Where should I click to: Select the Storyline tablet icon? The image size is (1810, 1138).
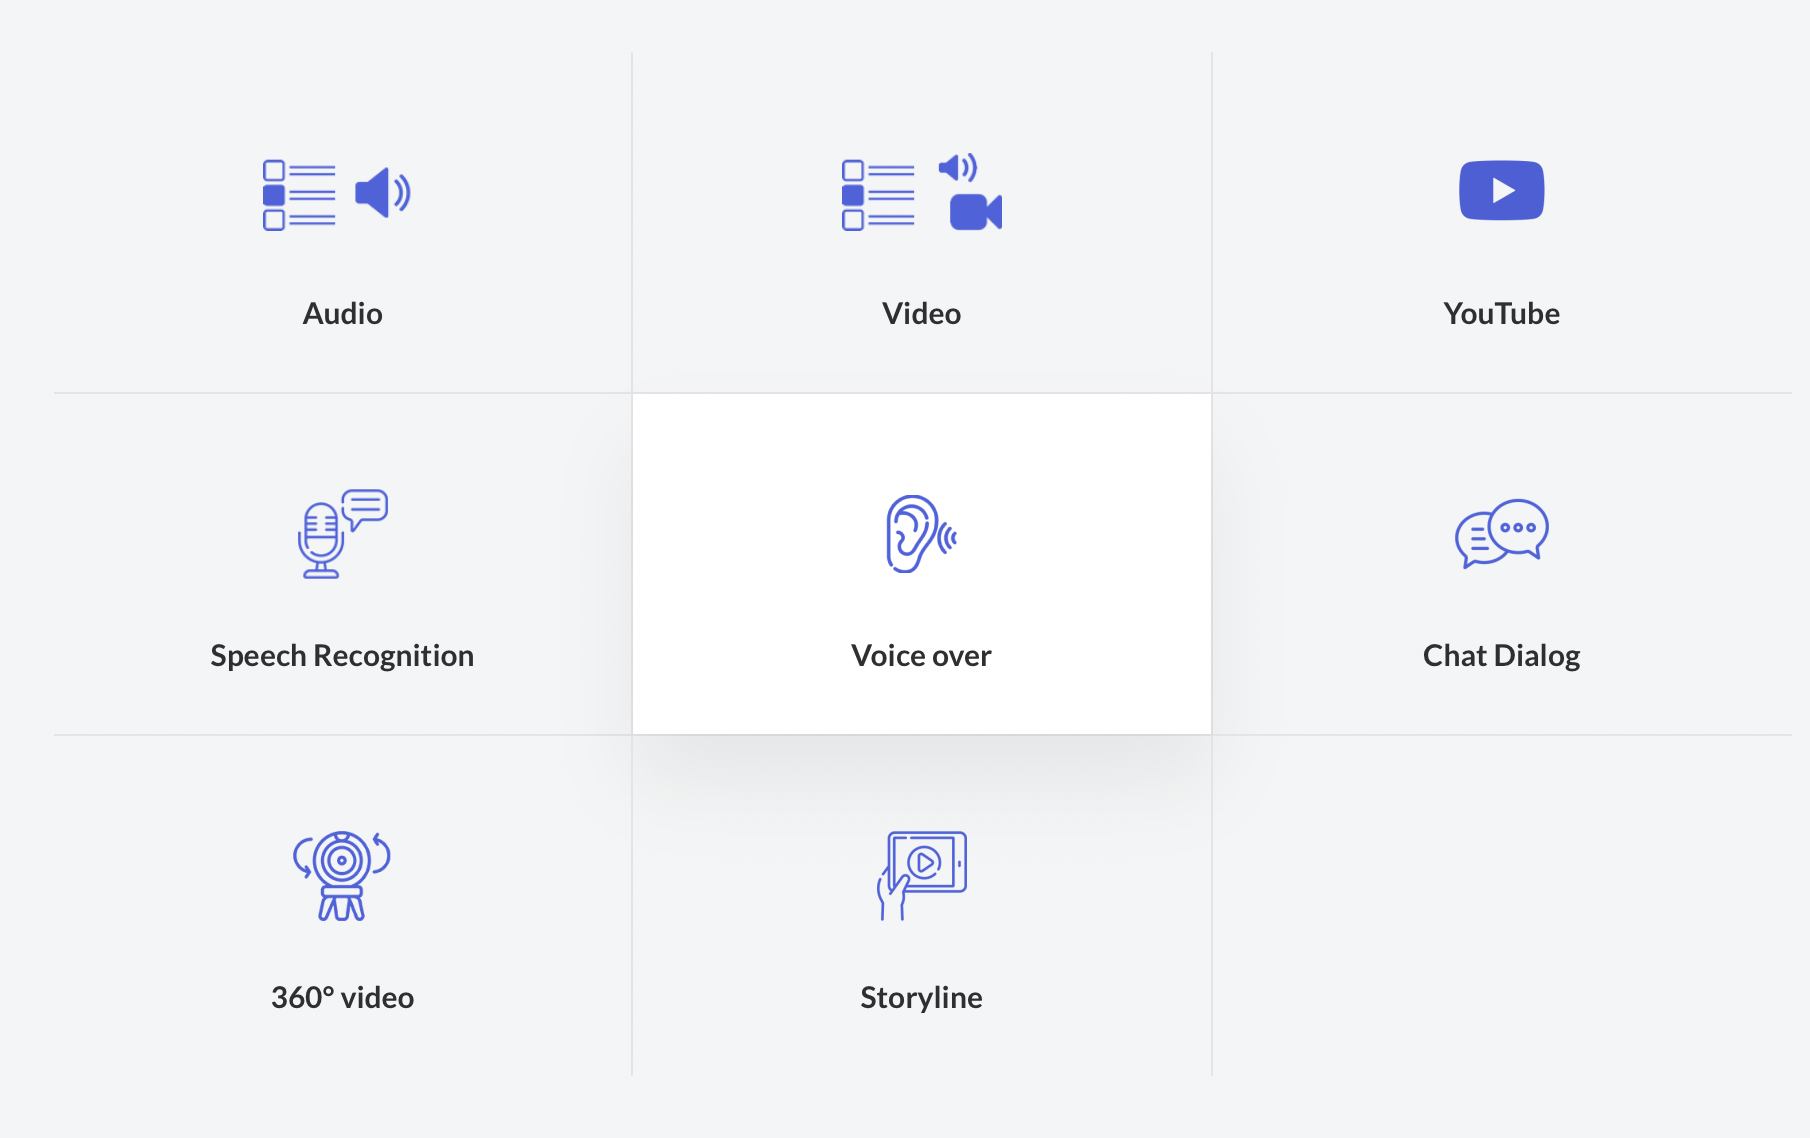[922, 874]
